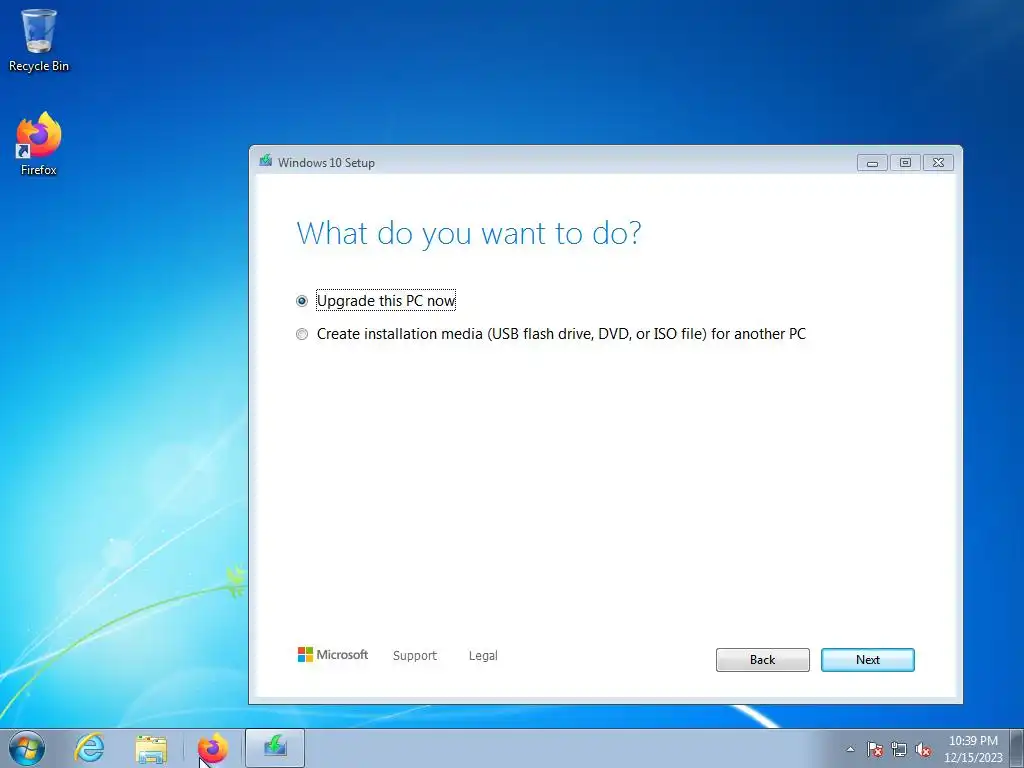The image size is (1024, 768).
Task: Open the Support link
Action: tap(415, 655)
